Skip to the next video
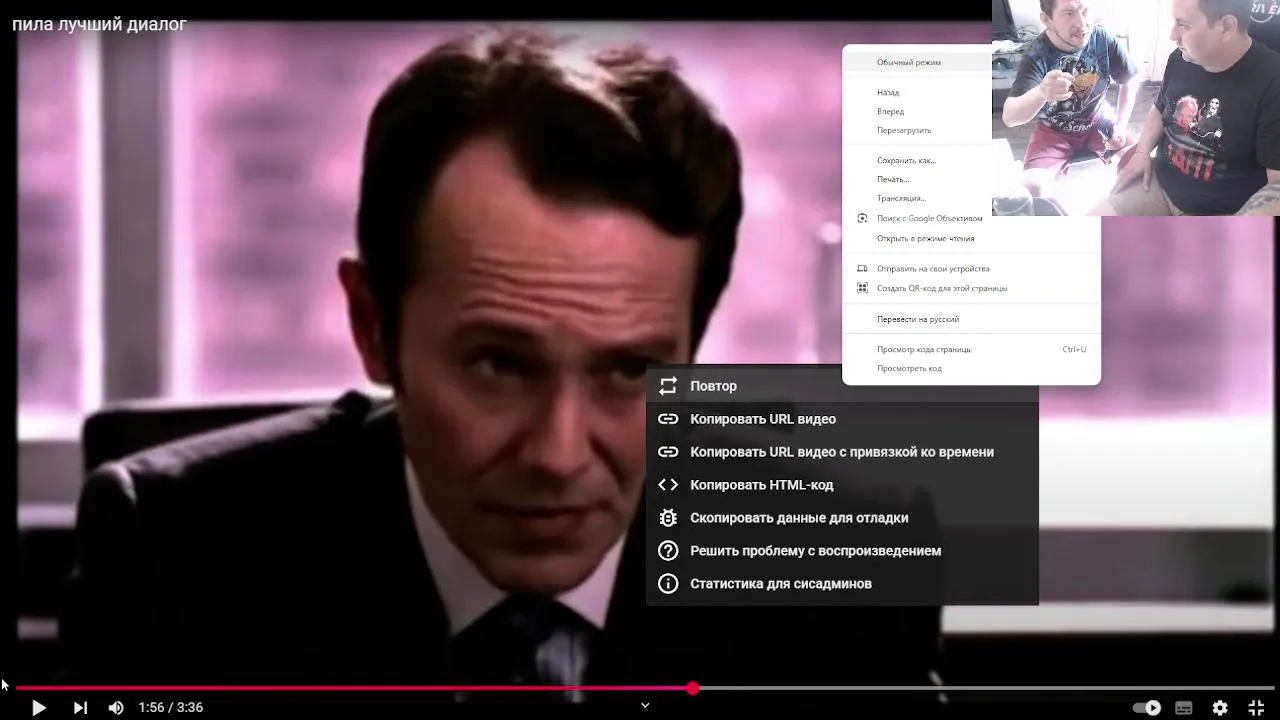The width and height of the screenshot is (1280, 720). [80, 707]
